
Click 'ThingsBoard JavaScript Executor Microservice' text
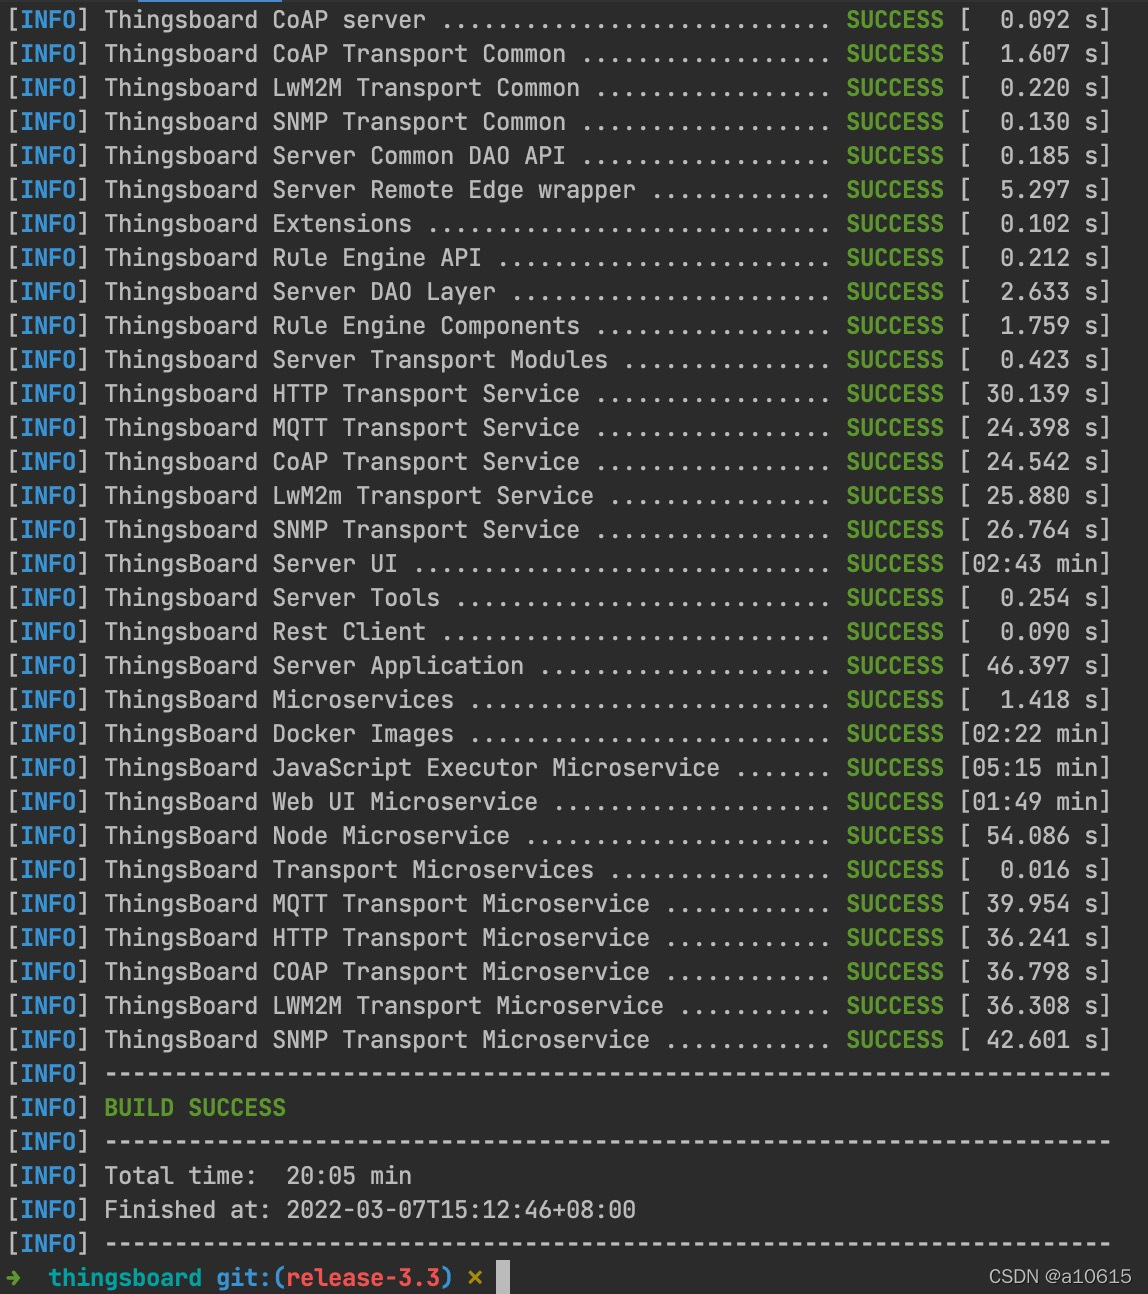(x=412, y=768)
